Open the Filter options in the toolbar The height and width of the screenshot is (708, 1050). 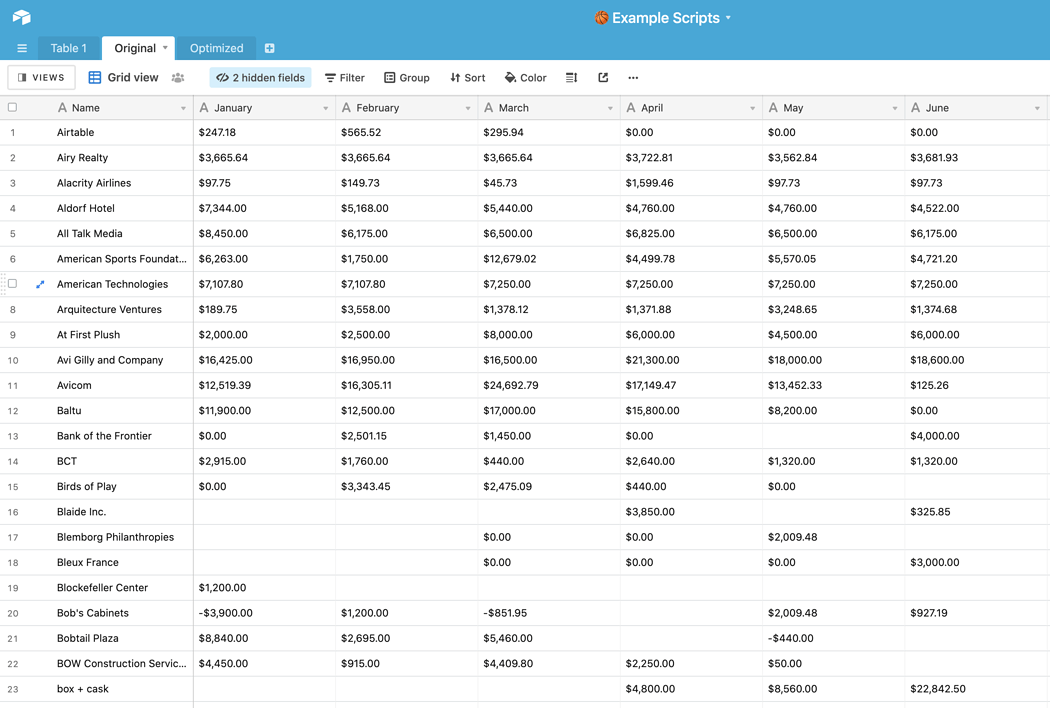344,77
